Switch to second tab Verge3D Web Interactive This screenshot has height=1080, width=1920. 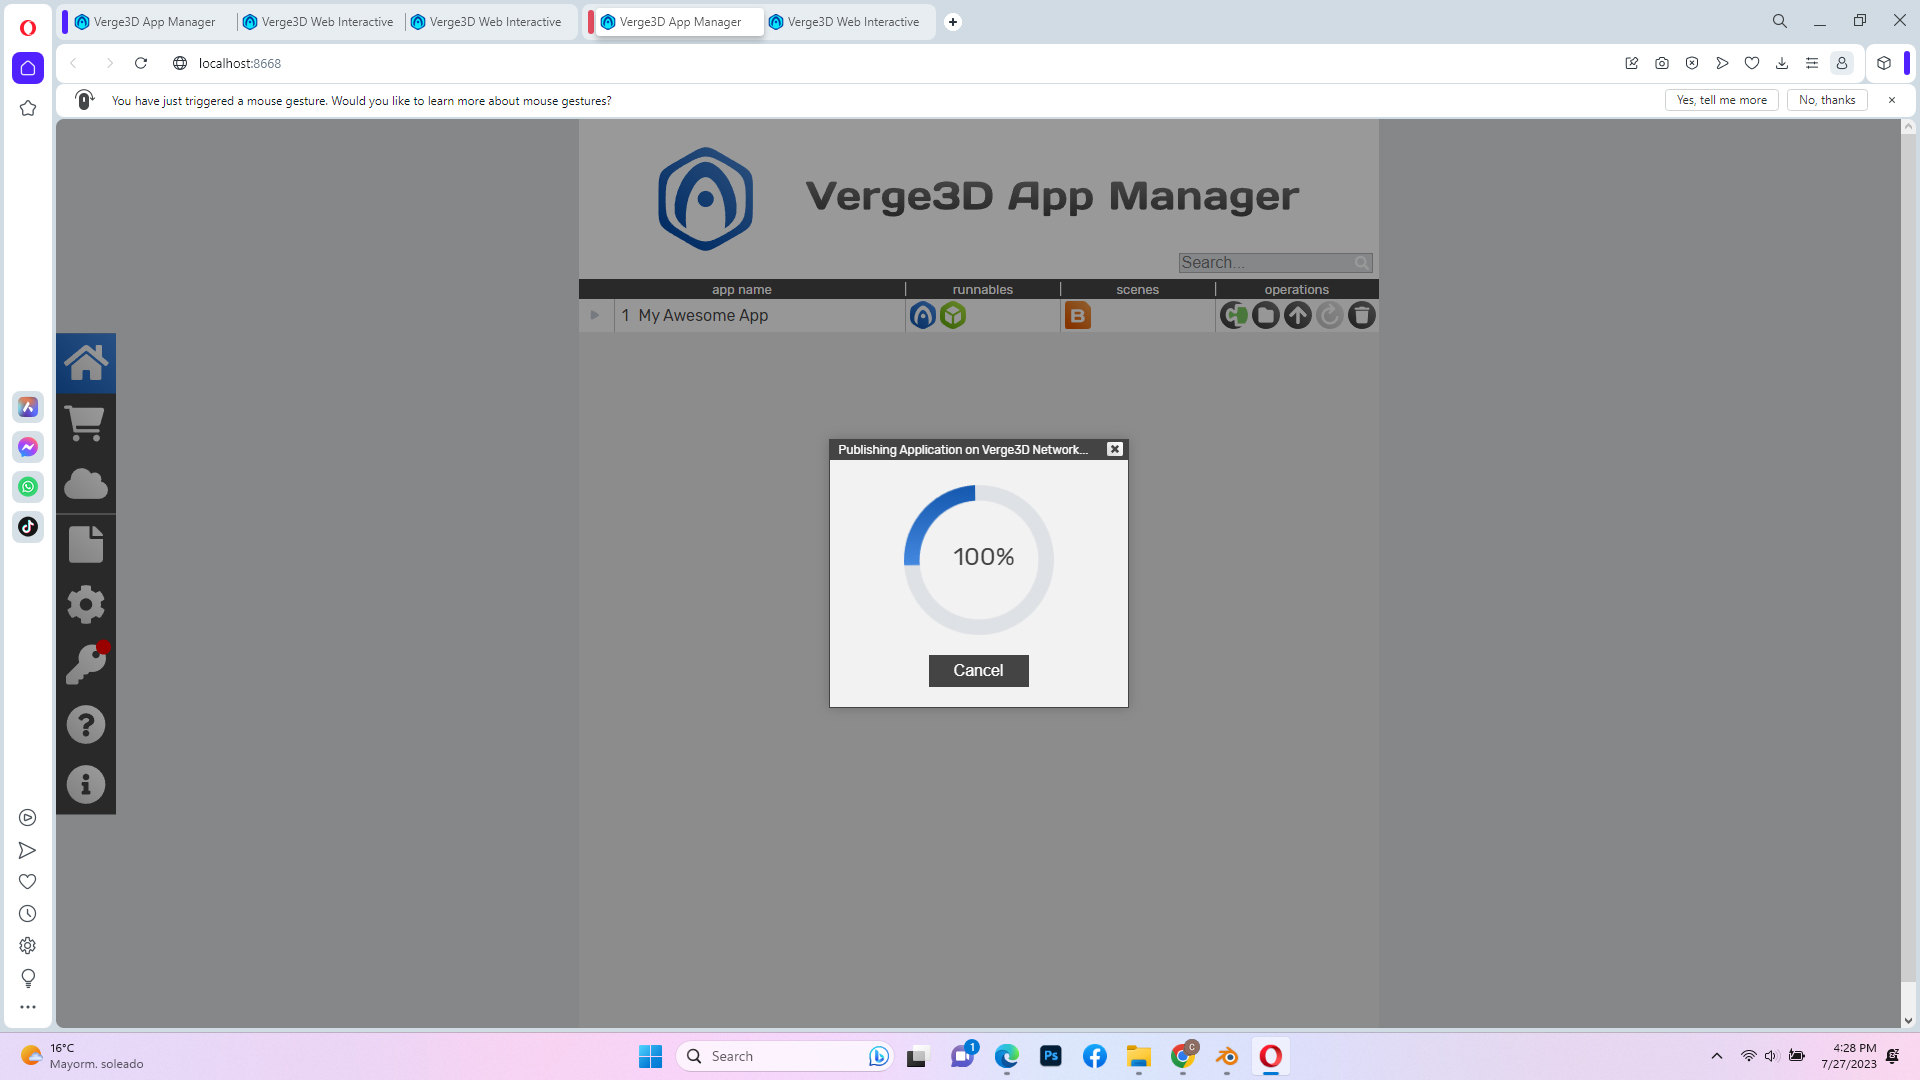pyautogui.click(x=318, y=21)
